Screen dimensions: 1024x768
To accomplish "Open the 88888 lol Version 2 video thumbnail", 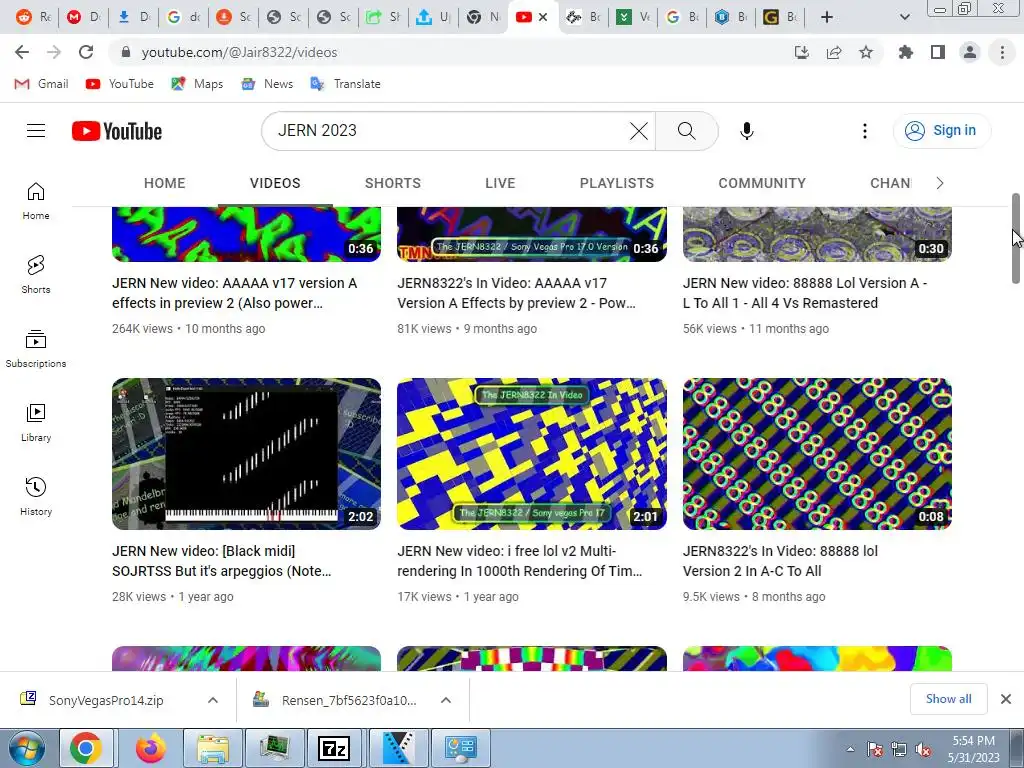I will pyautogui.click(x=817, y=454).
